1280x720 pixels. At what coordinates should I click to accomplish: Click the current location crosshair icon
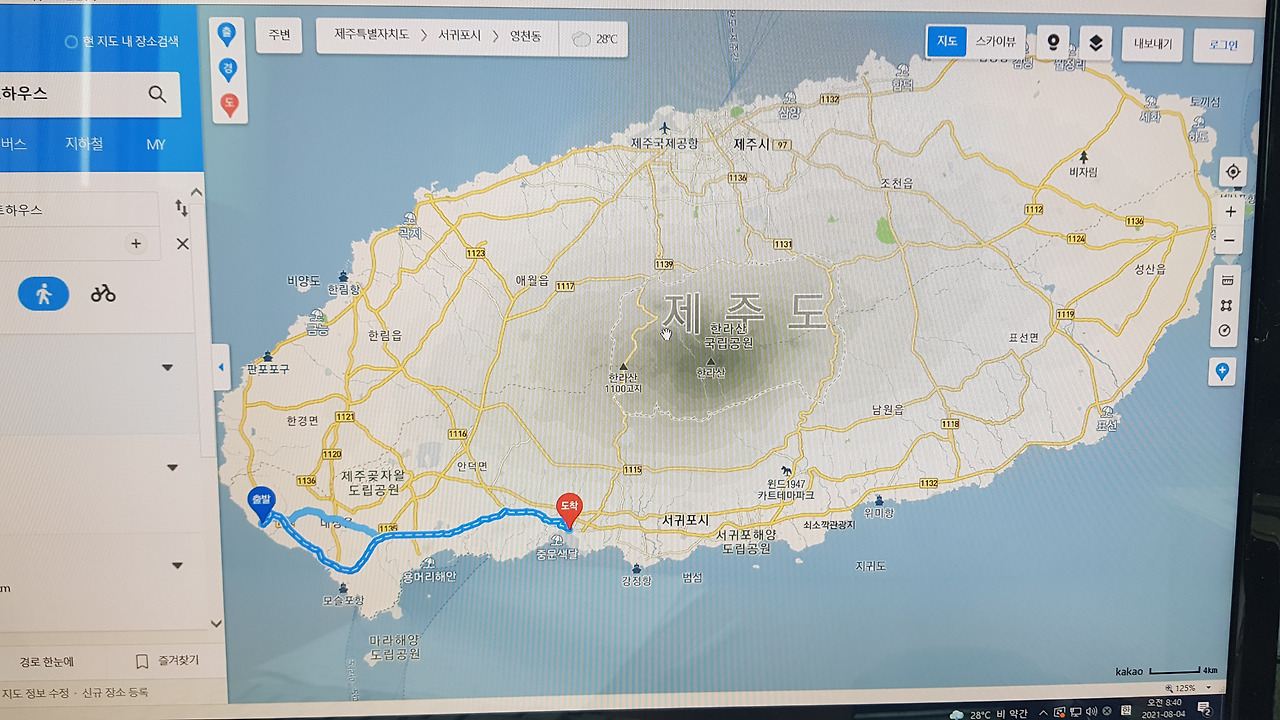tap(1232, 171)
